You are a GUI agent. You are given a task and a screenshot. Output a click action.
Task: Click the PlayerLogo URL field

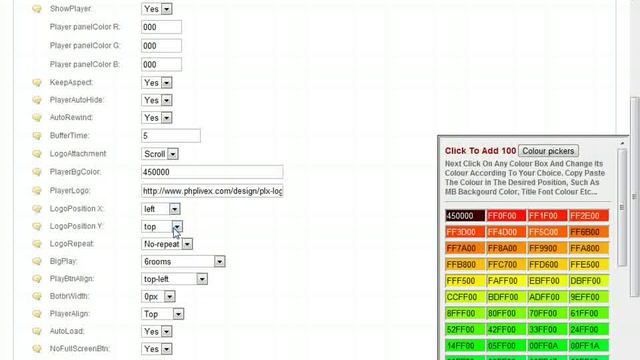pos(212,191)
